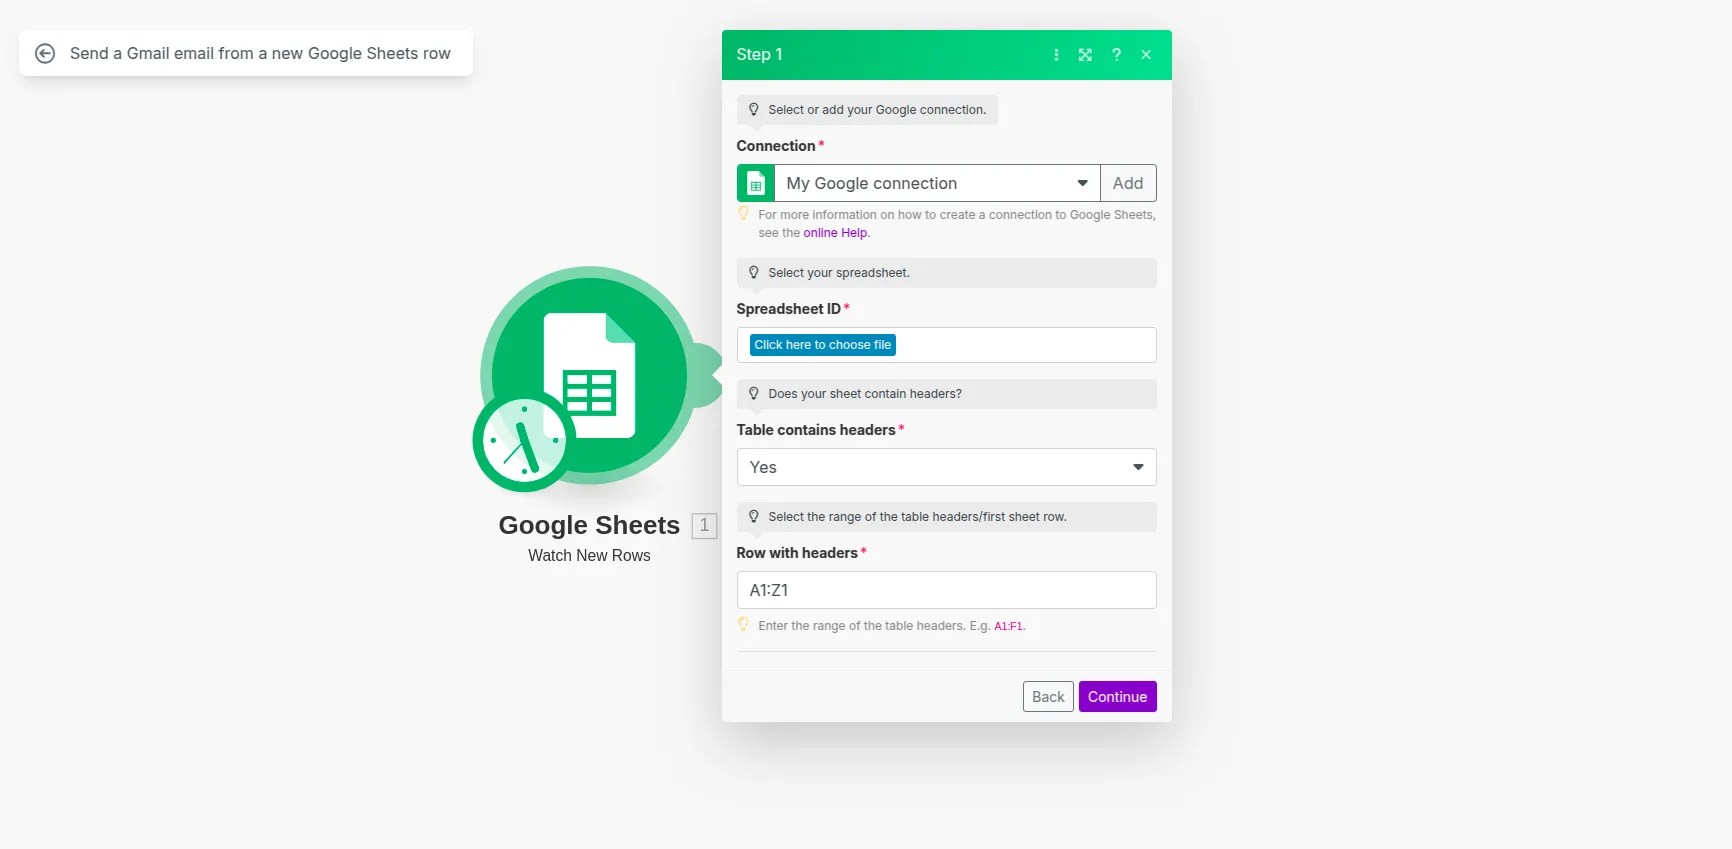Click the 'Step 1' header title
Image resolution: width=1732 pixels, height=849 pixels.
pyautogui.click(x=759, y=55)
